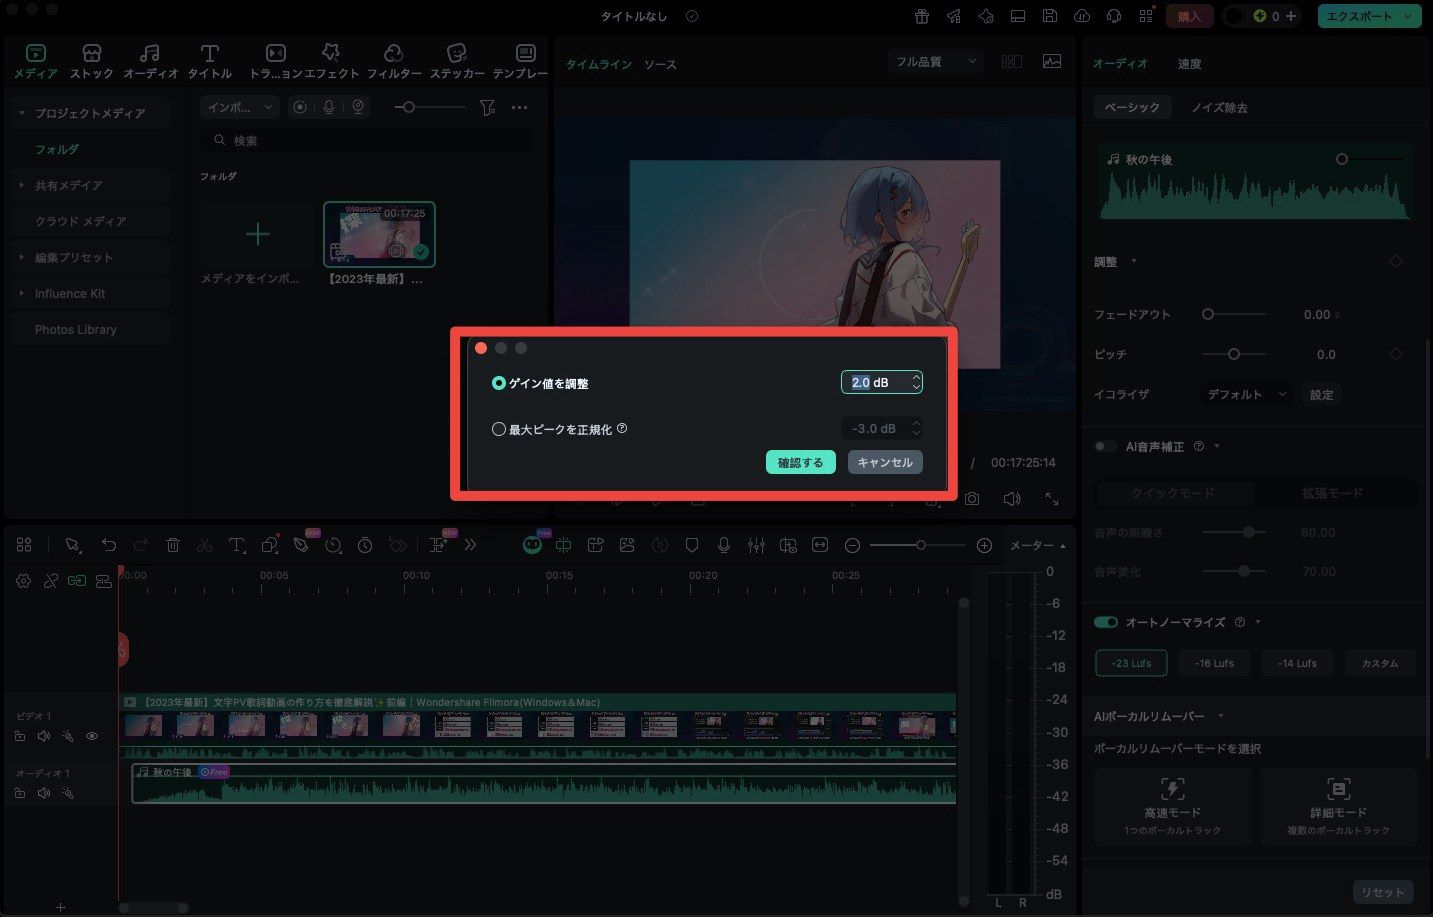Open the ステッカー stickers tab
This screenshot has height=917, width=1433.
point(457,61)
